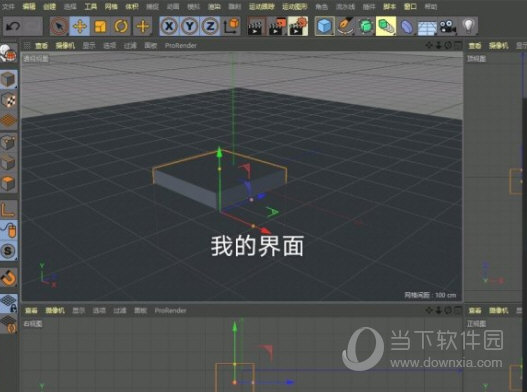
Task: Open the blue Deformer flyout
Action: click(407, 26)
